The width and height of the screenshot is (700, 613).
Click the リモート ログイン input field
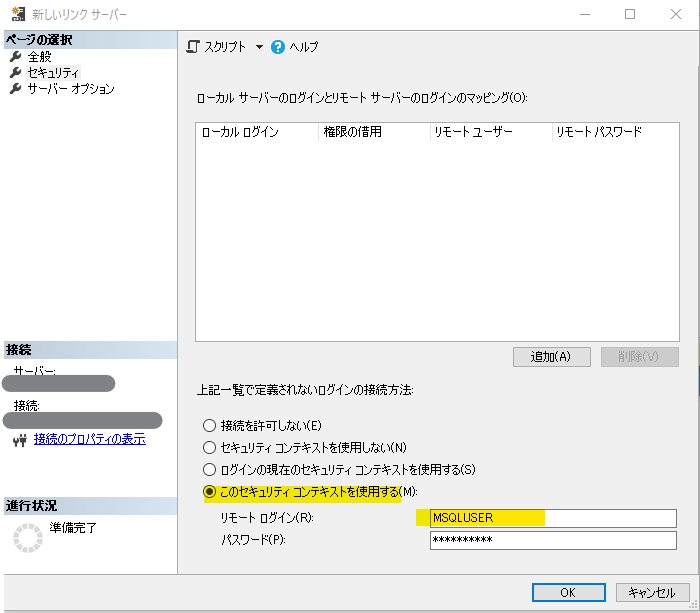coord(552,518)
